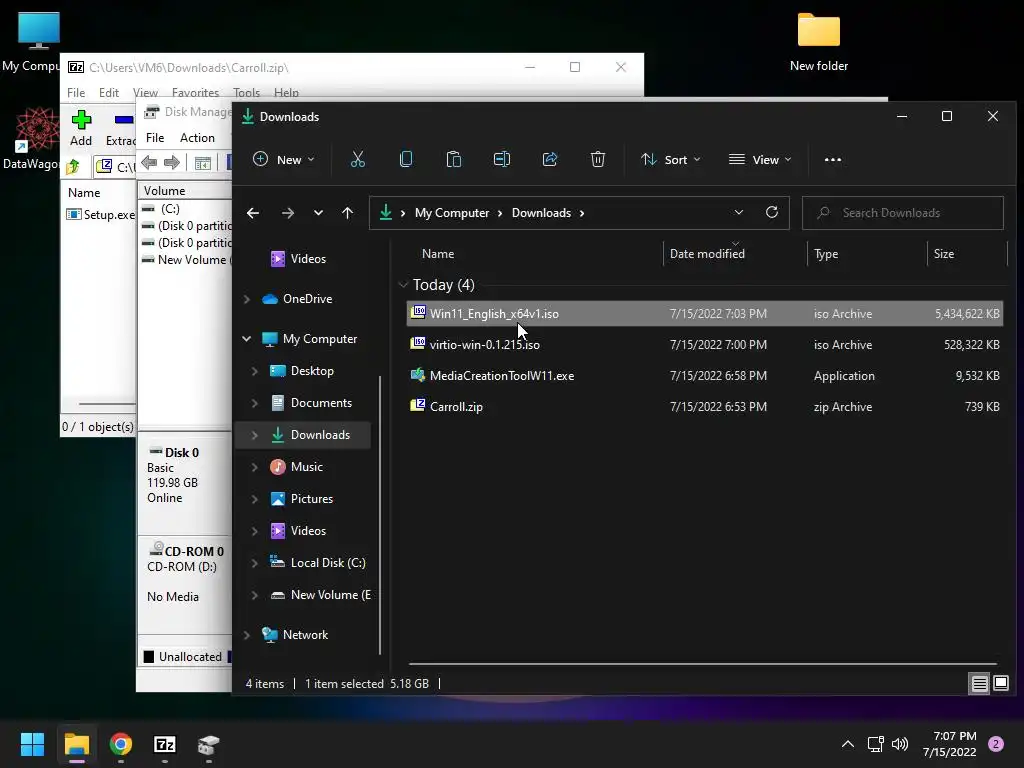The width and height of the screenshot is (1024, 768).
Task: Click the 7-Zip up-folder icon
Action: (73, 167)
